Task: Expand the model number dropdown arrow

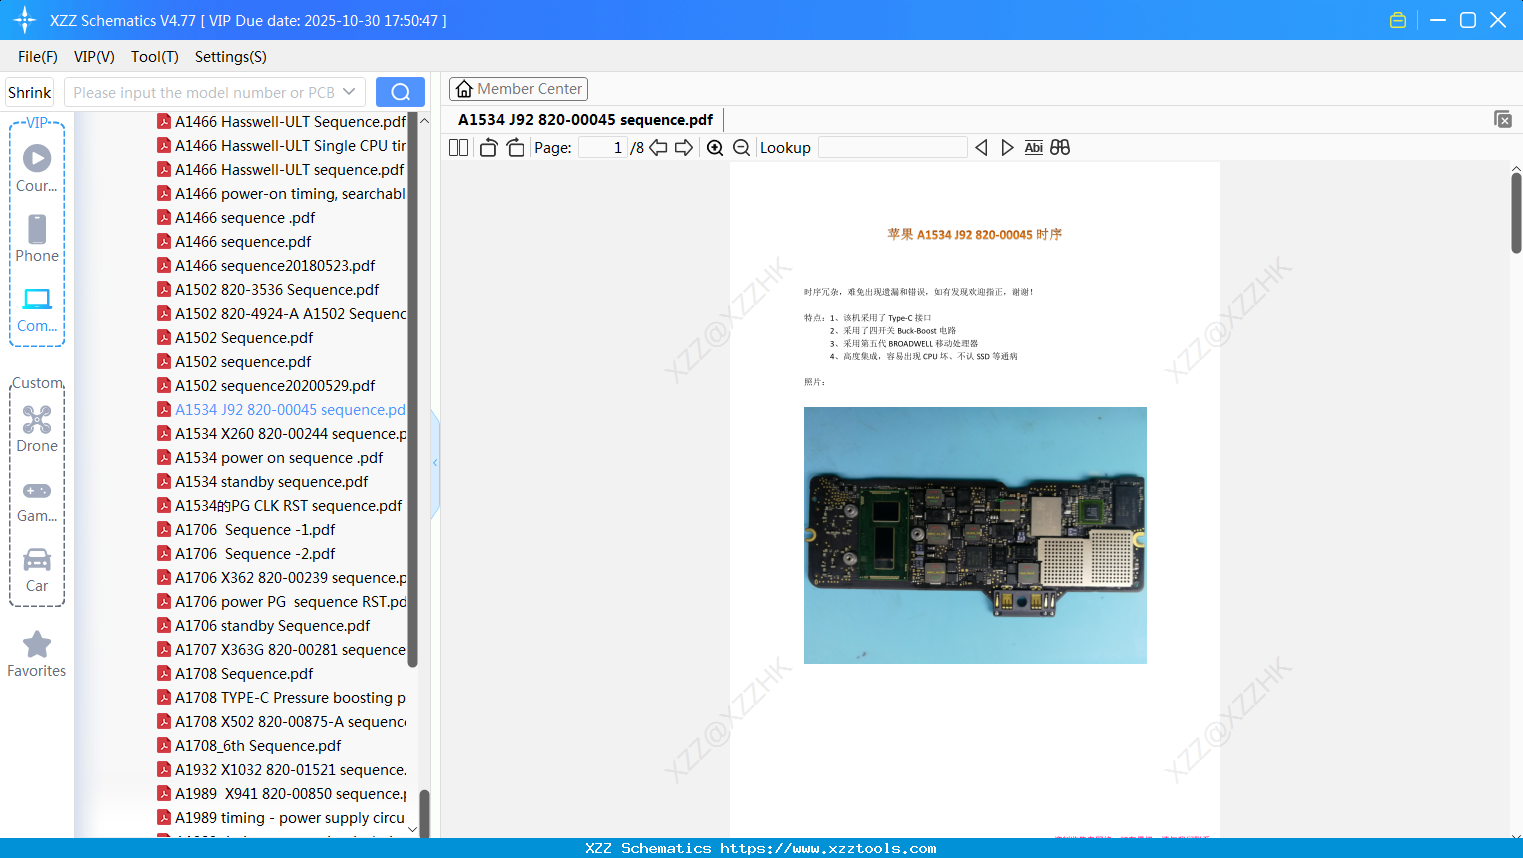Action: point(349,92)
